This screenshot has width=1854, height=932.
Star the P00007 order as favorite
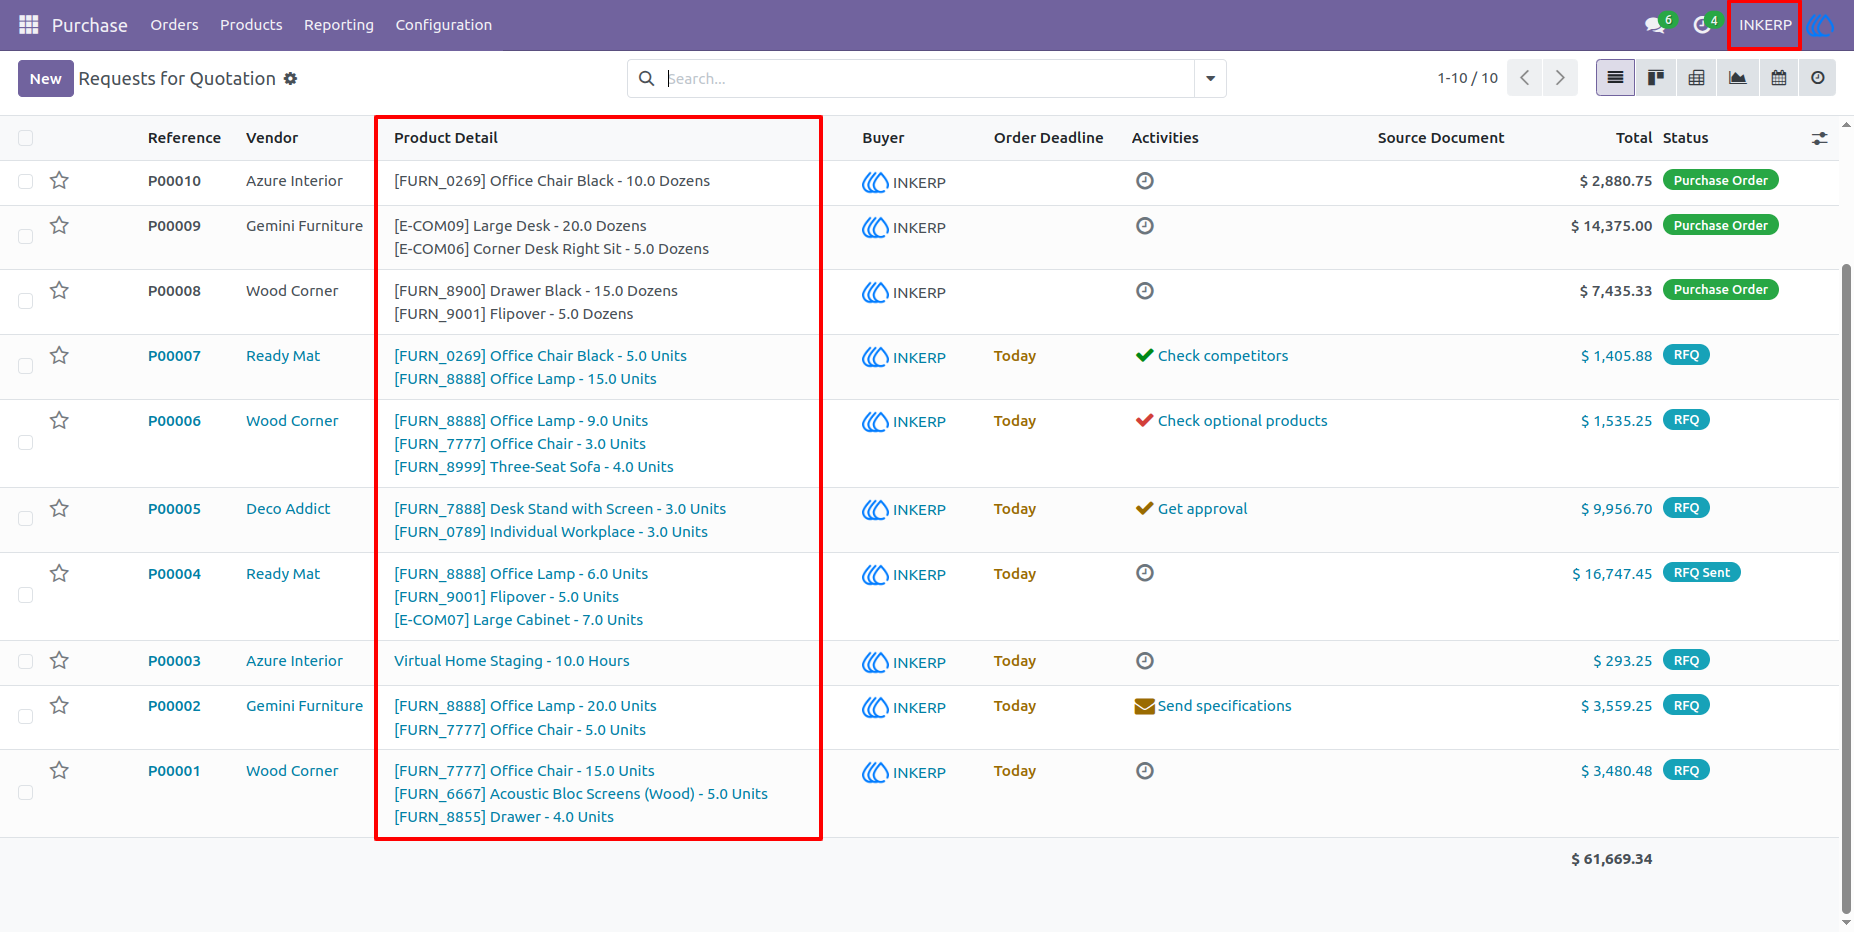59,355
